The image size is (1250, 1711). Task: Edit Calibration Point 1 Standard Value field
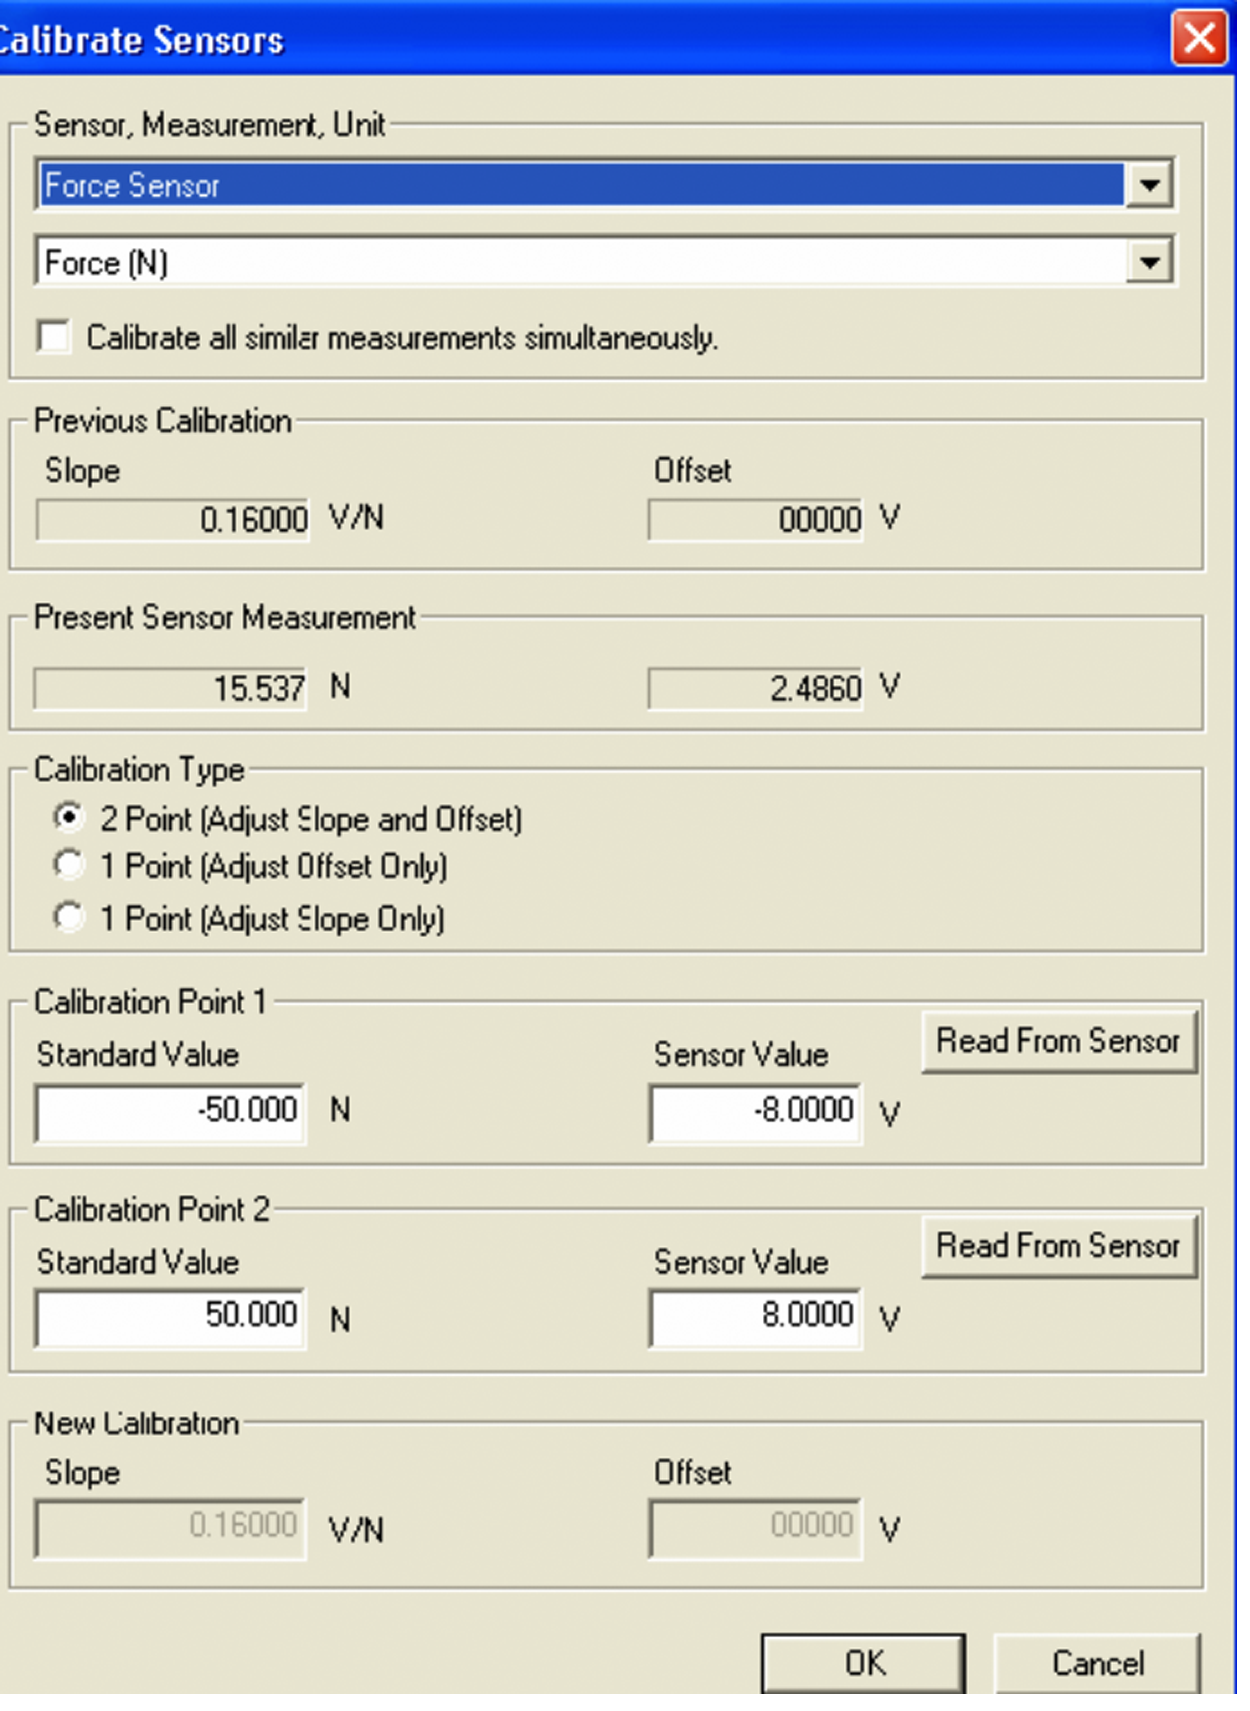click(170, 1111)
